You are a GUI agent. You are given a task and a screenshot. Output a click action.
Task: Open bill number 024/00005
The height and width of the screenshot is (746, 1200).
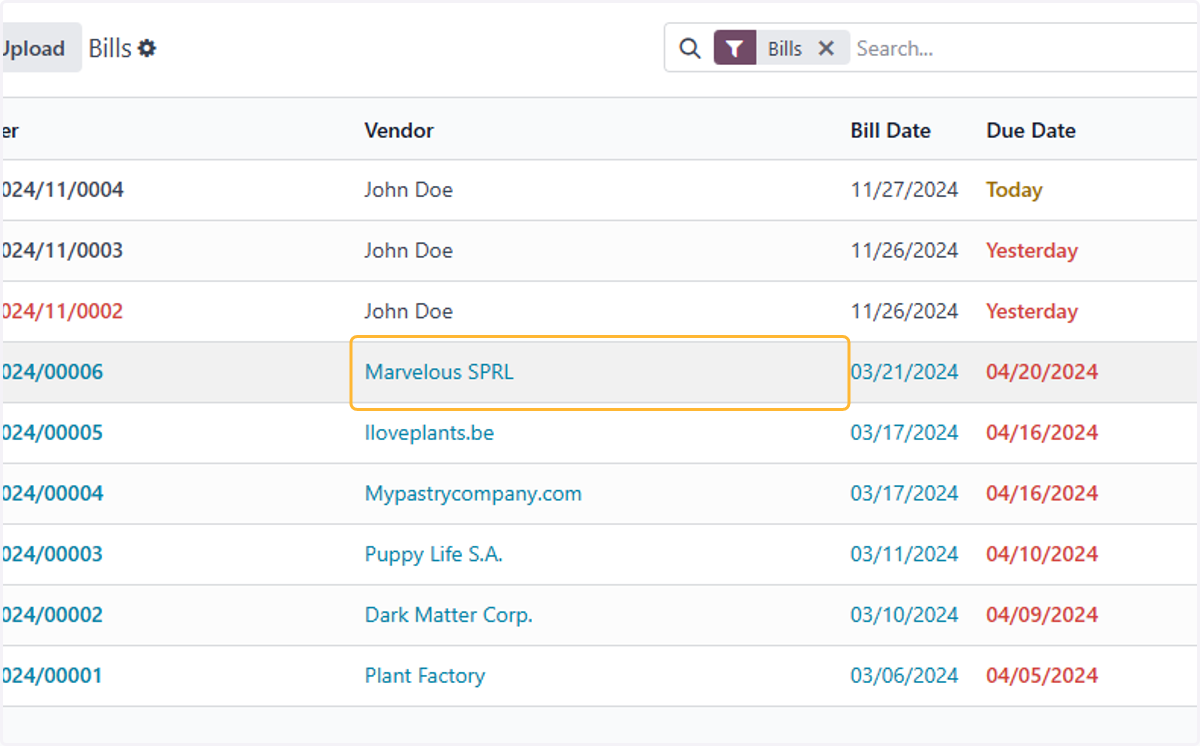pos(52,432)
